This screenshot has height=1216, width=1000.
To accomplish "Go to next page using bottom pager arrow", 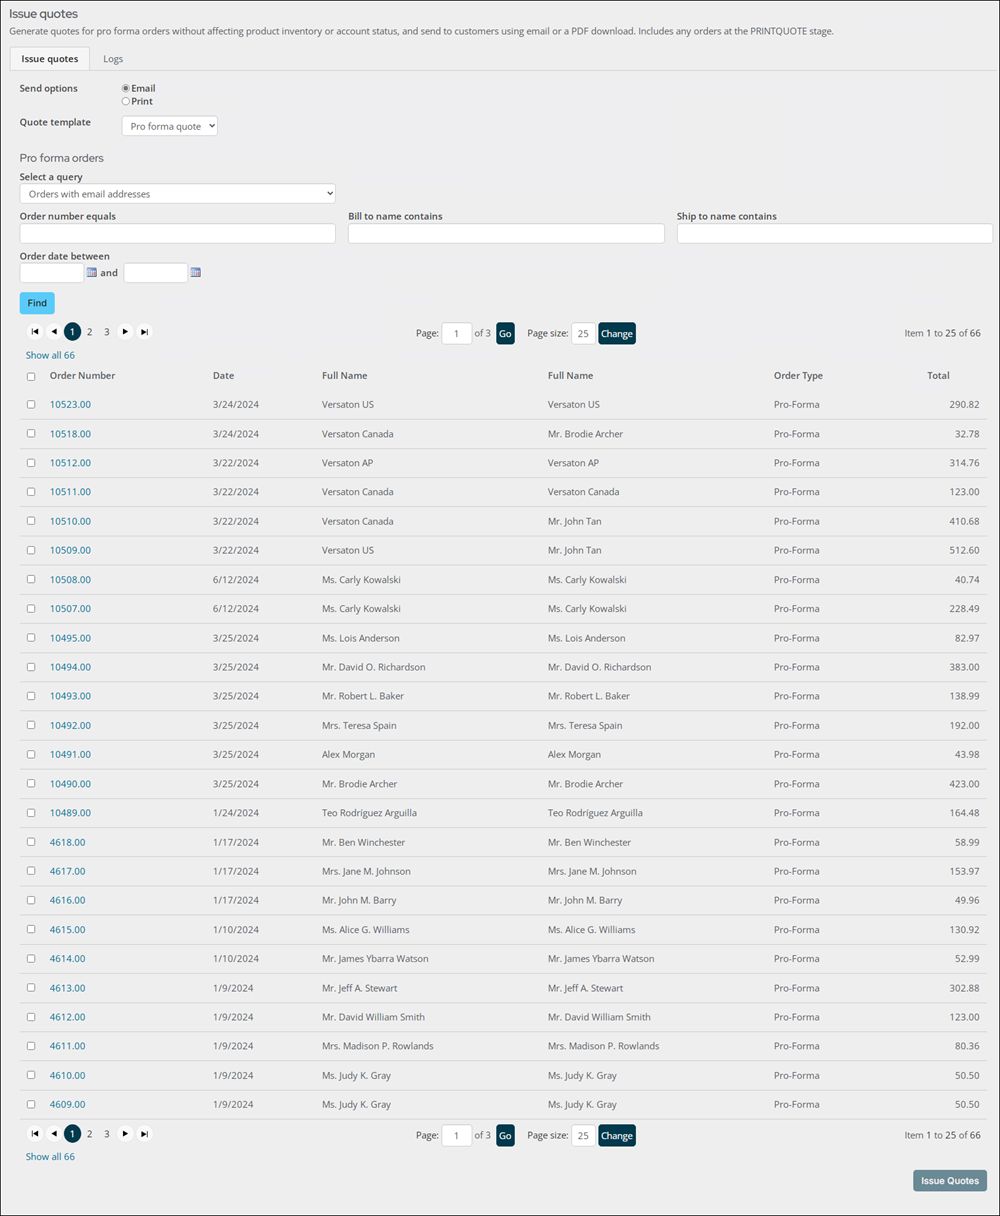I will point(125,1134).
